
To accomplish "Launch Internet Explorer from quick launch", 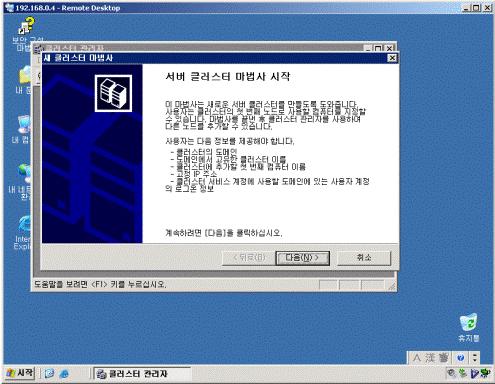I will 64,374.
